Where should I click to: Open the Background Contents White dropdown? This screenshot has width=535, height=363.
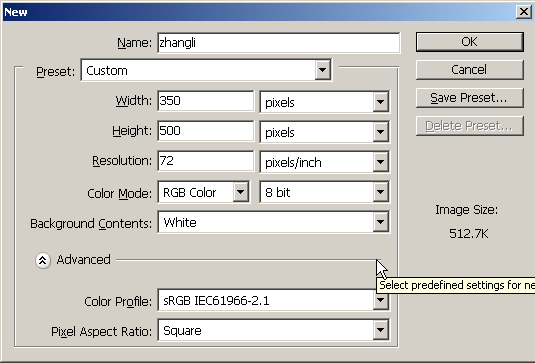274,222
